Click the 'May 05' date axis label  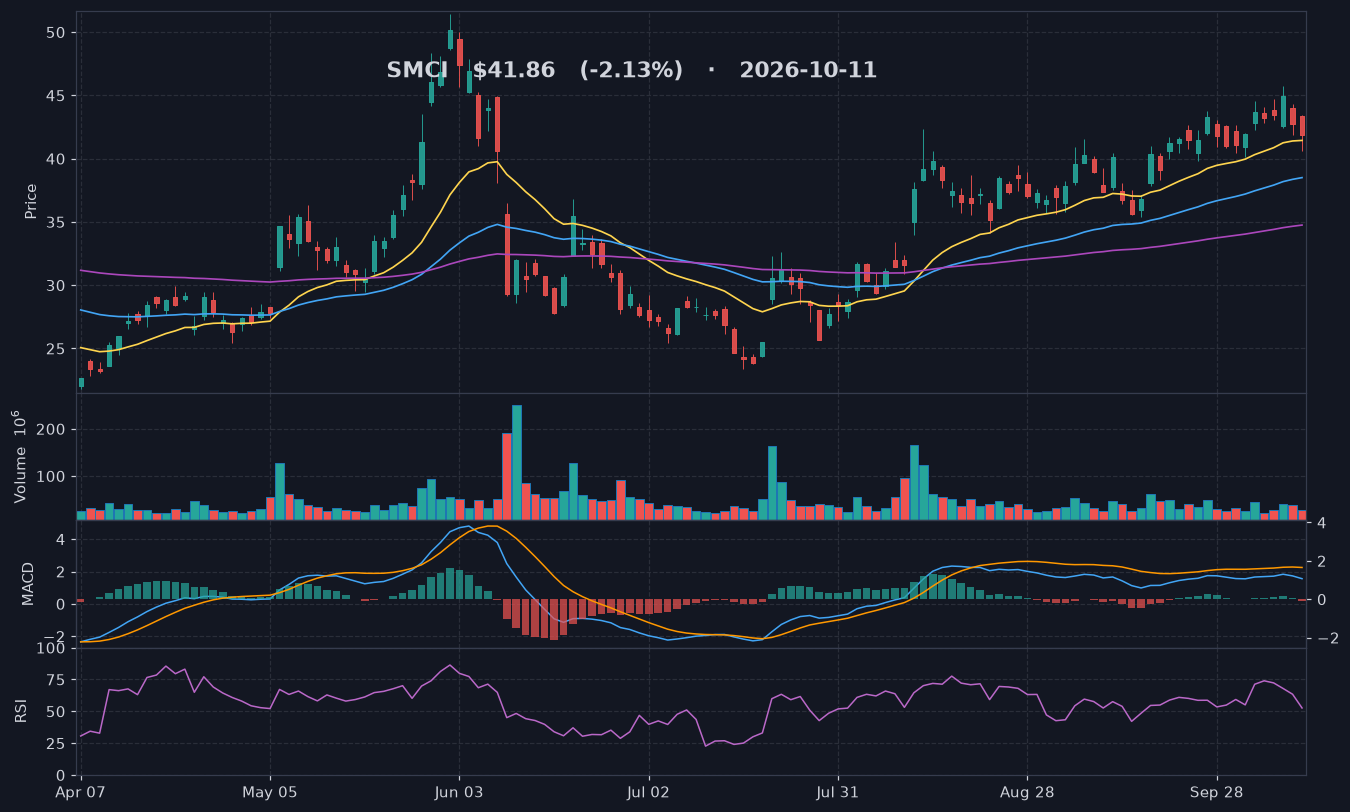(270, 792)
